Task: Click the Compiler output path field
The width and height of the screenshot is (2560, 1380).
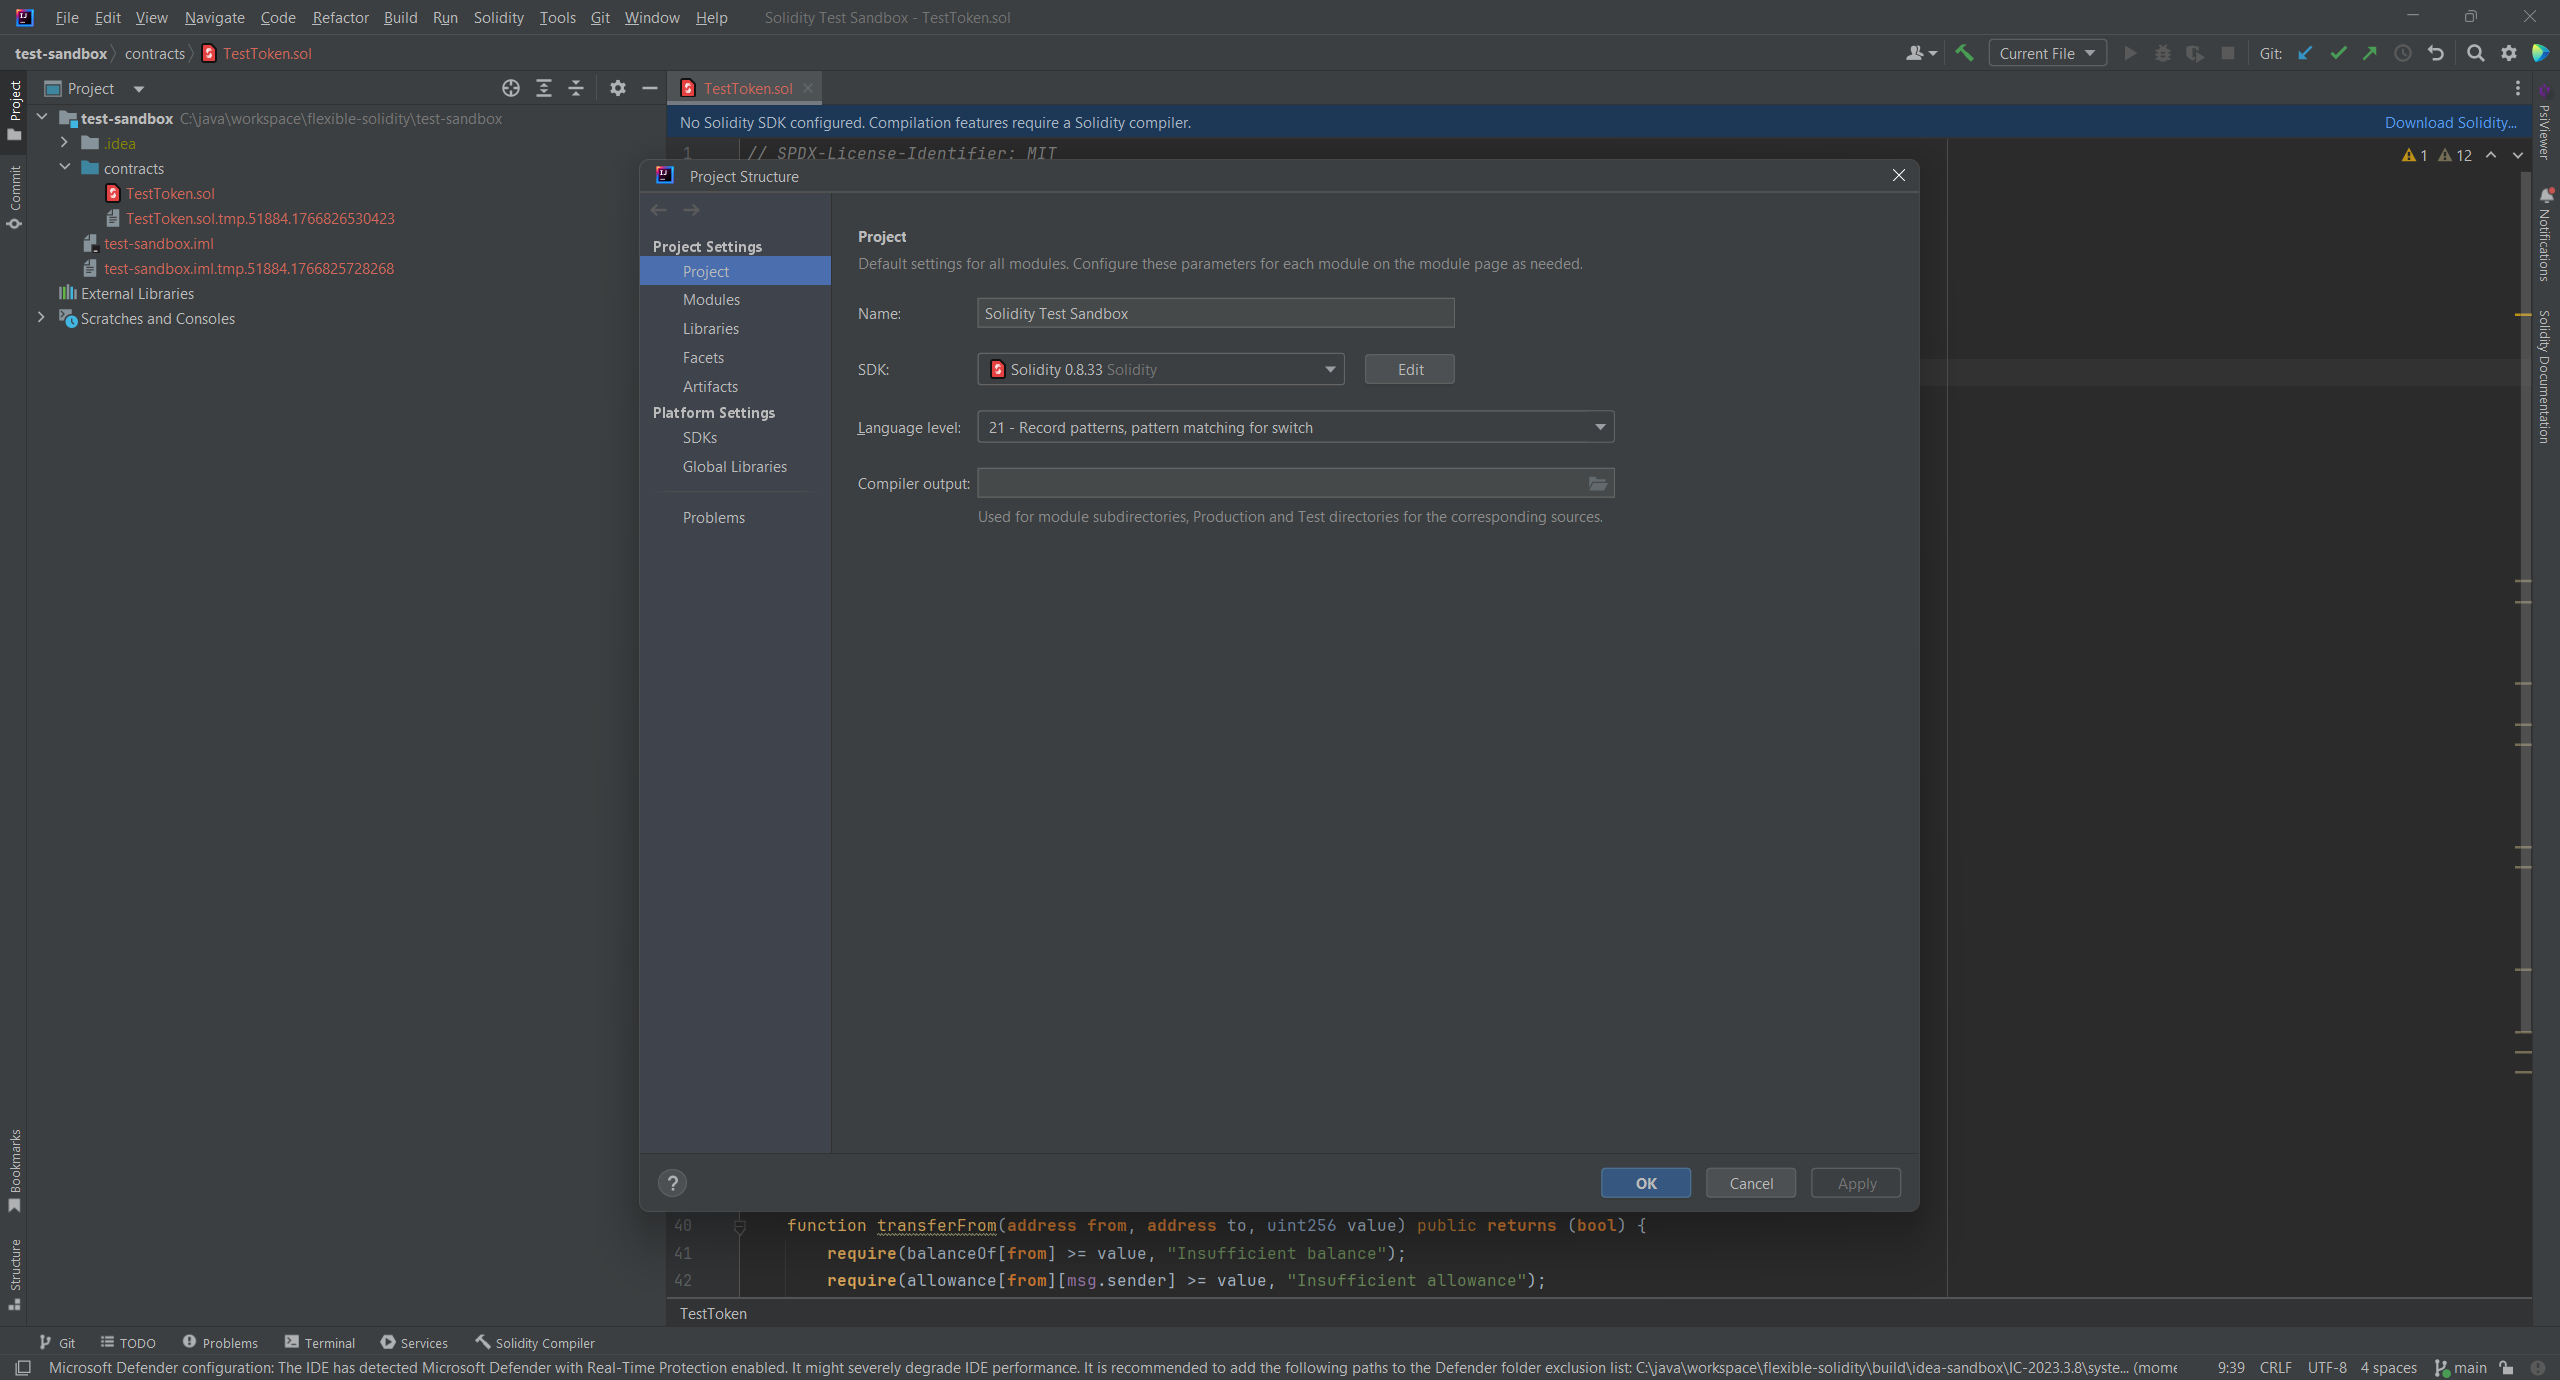Action: click(x=1280, y=484)
